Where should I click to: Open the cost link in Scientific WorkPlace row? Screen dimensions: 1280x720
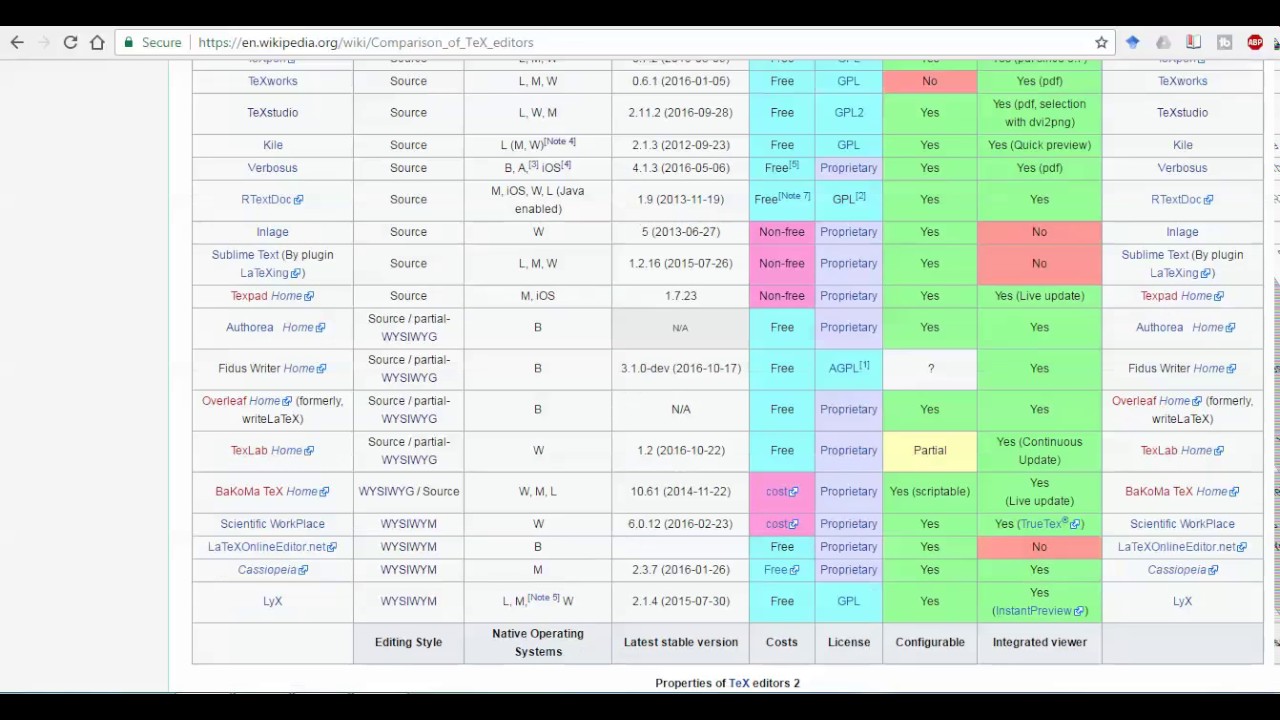coord(782,524)
